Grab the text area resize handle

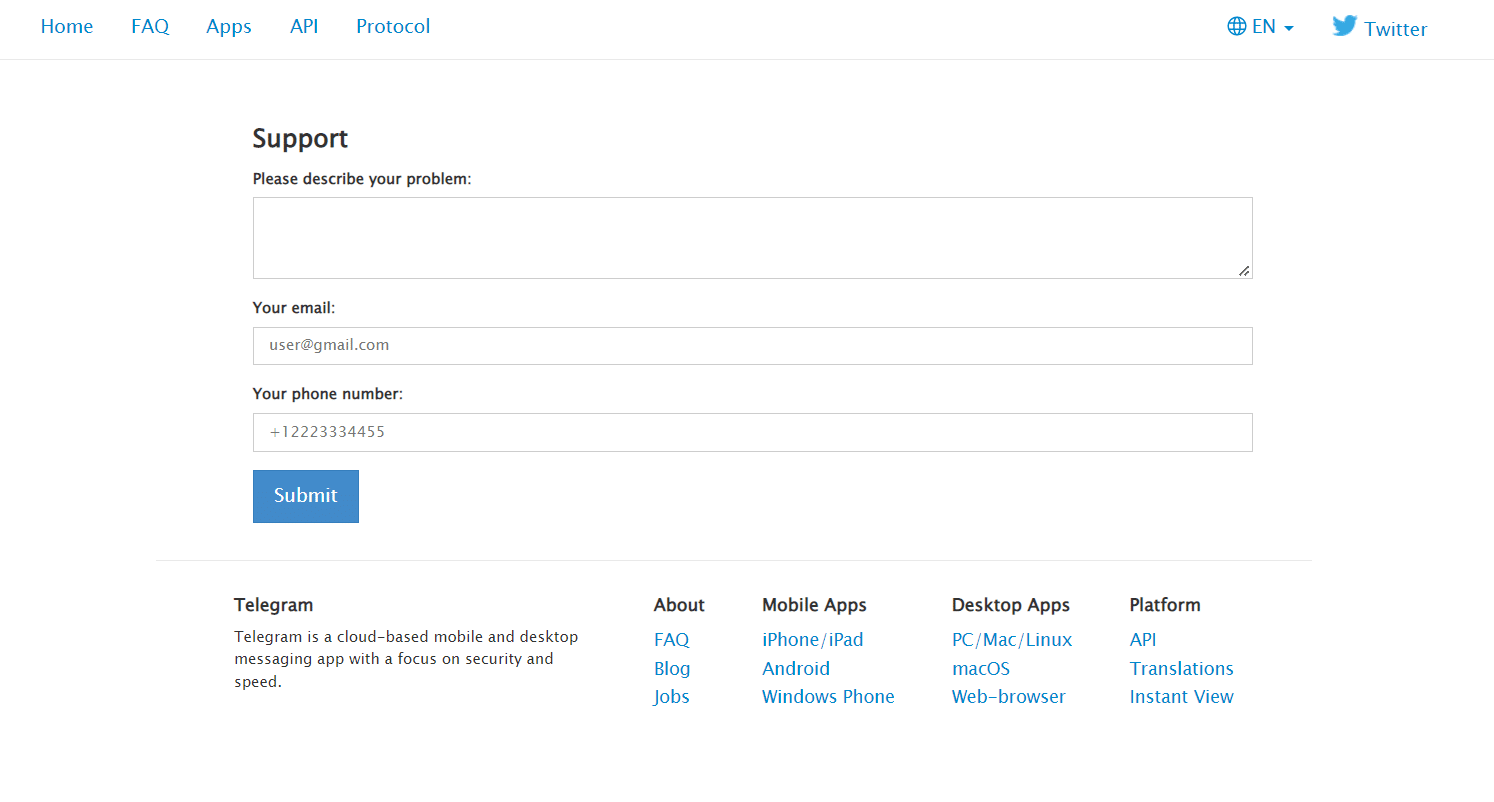coord(1244,270)
